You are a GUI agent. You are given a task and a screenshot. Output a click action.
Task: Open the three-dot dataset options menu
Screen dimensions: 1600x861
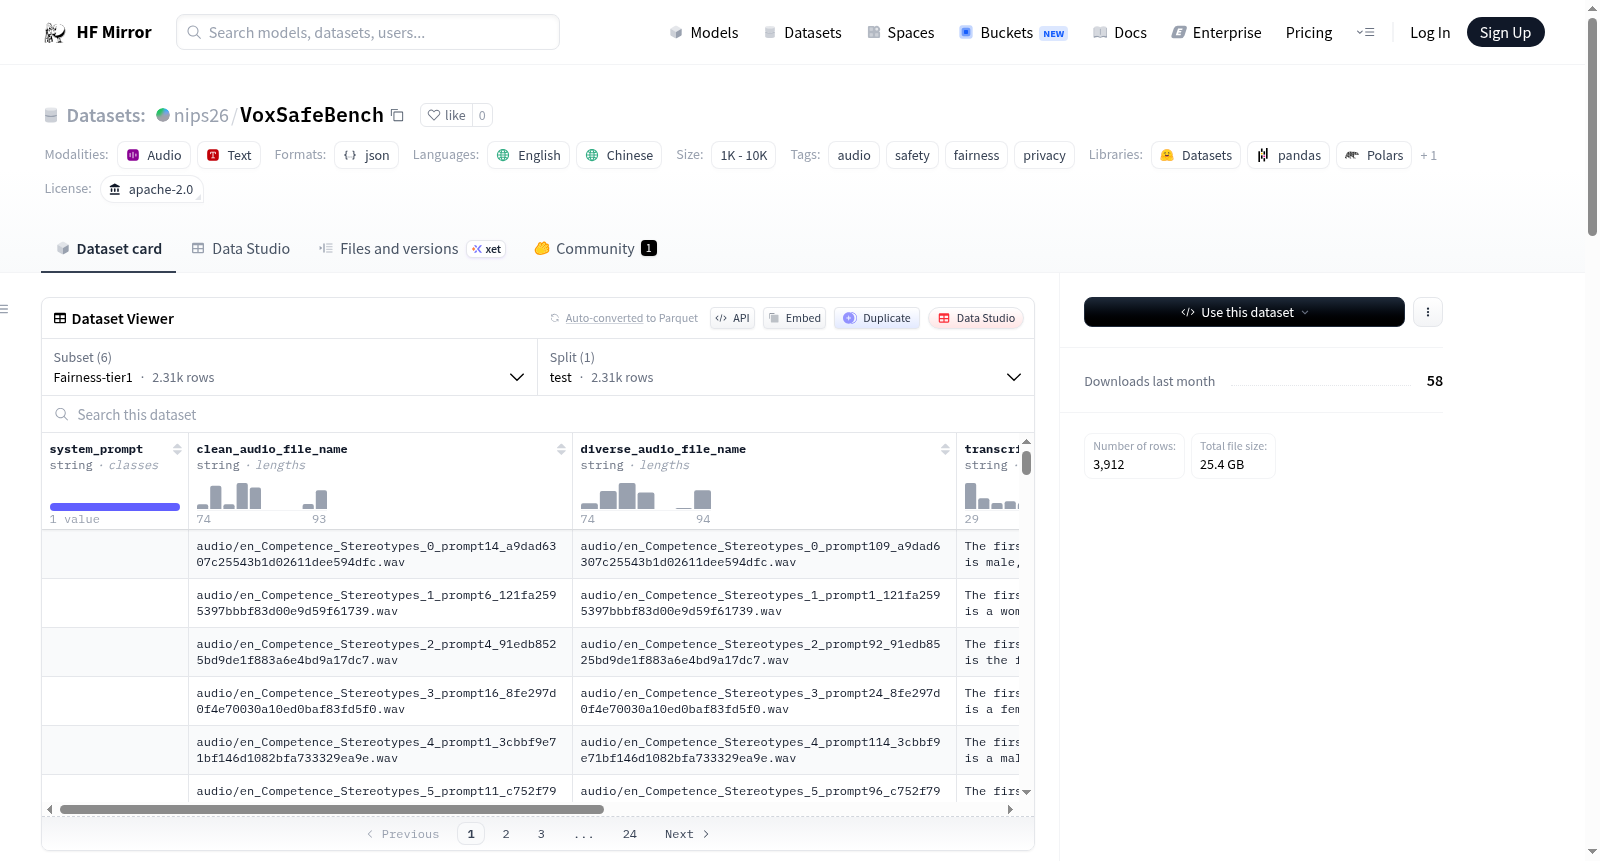pyautogui.click(x=1428, y=312)
